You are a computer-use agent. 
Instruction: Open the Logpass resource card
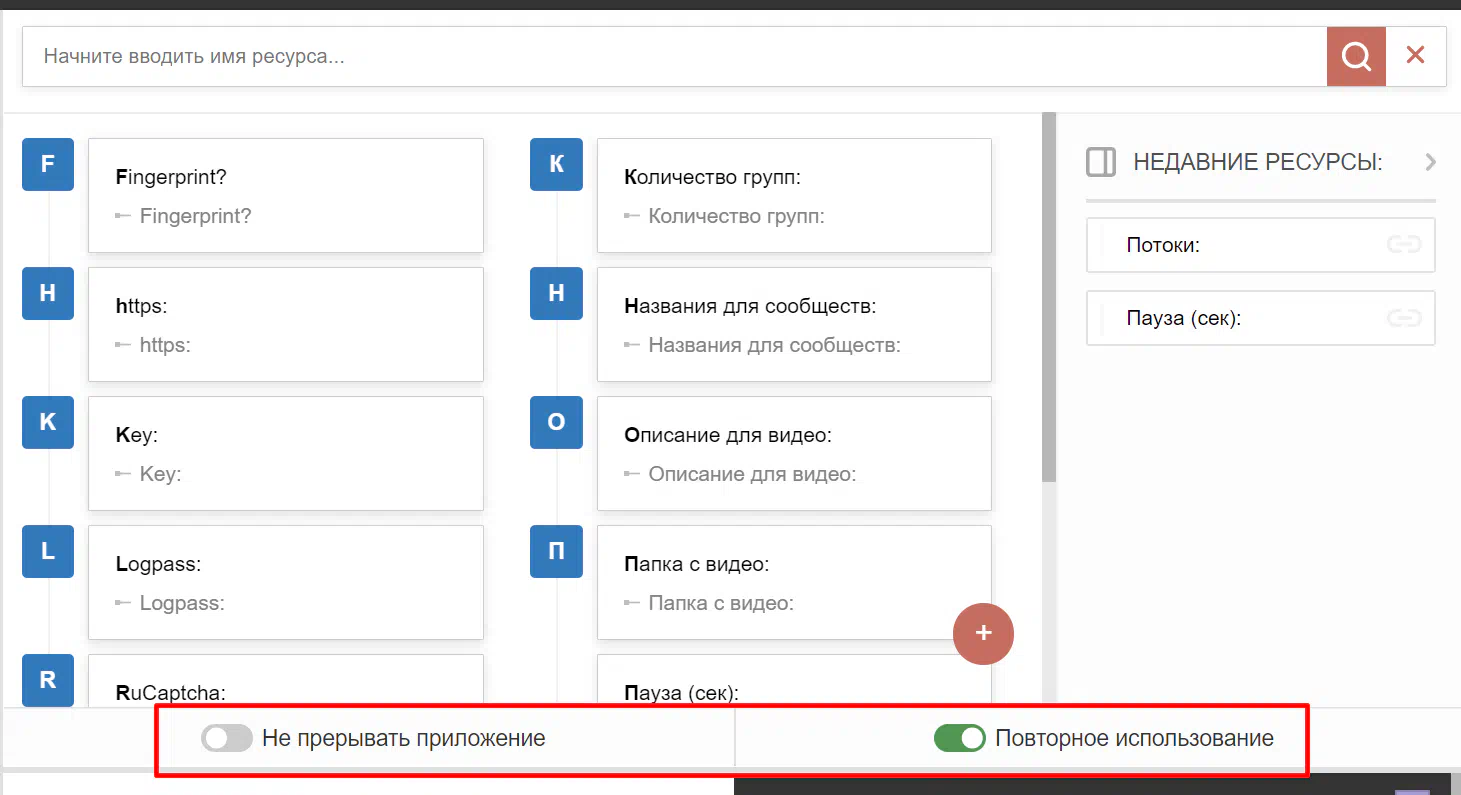pos(286,582)
